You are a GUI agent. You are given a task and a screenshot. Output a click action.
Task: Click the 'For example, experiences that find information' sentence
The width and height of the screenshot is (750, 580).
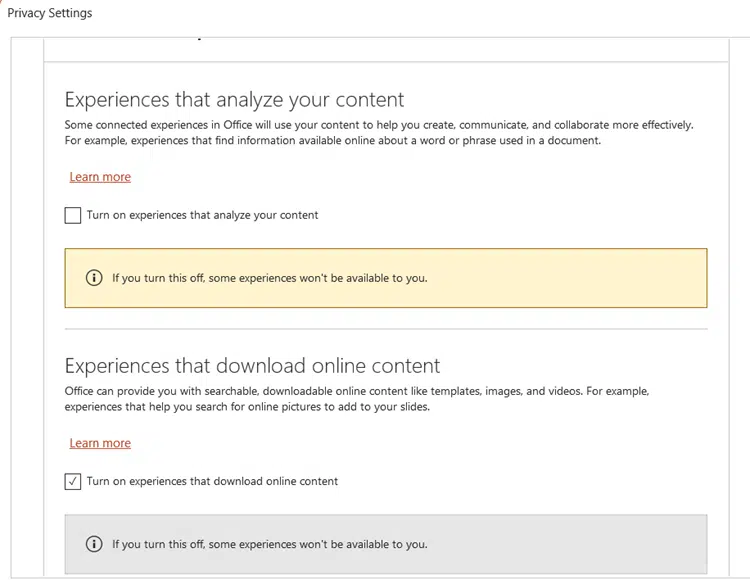332,141
